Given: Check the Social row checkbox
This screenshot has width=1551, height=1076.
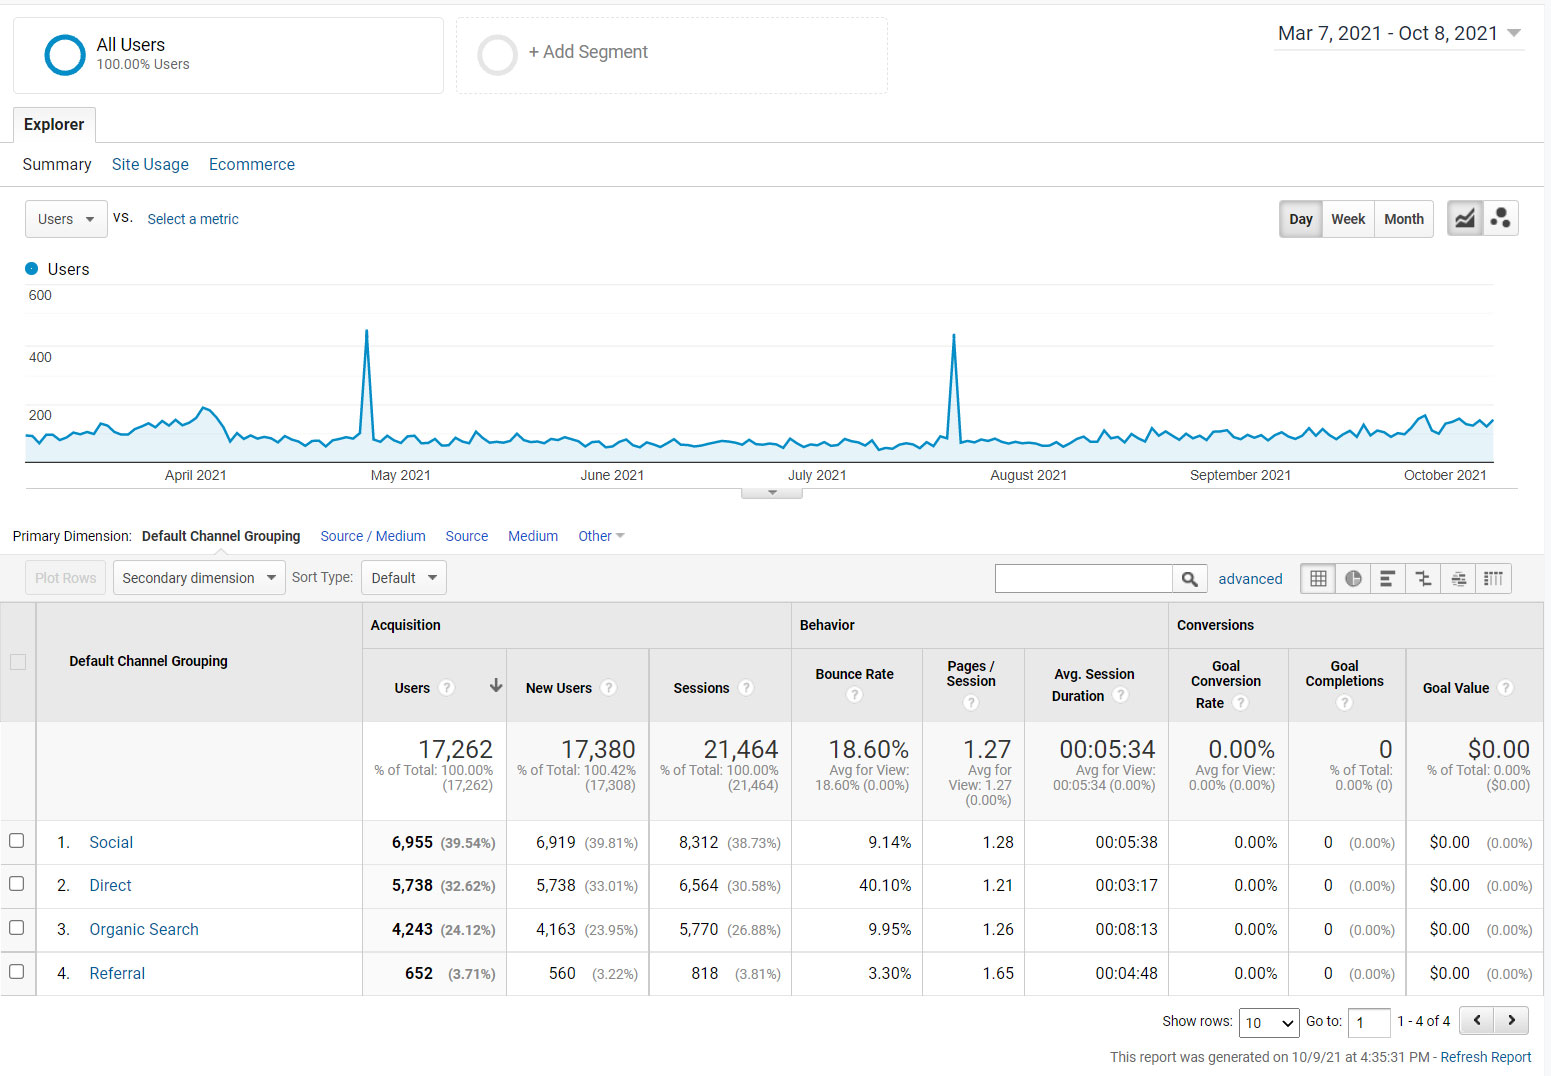Looking at the screenshot, I should pos(17,841).
